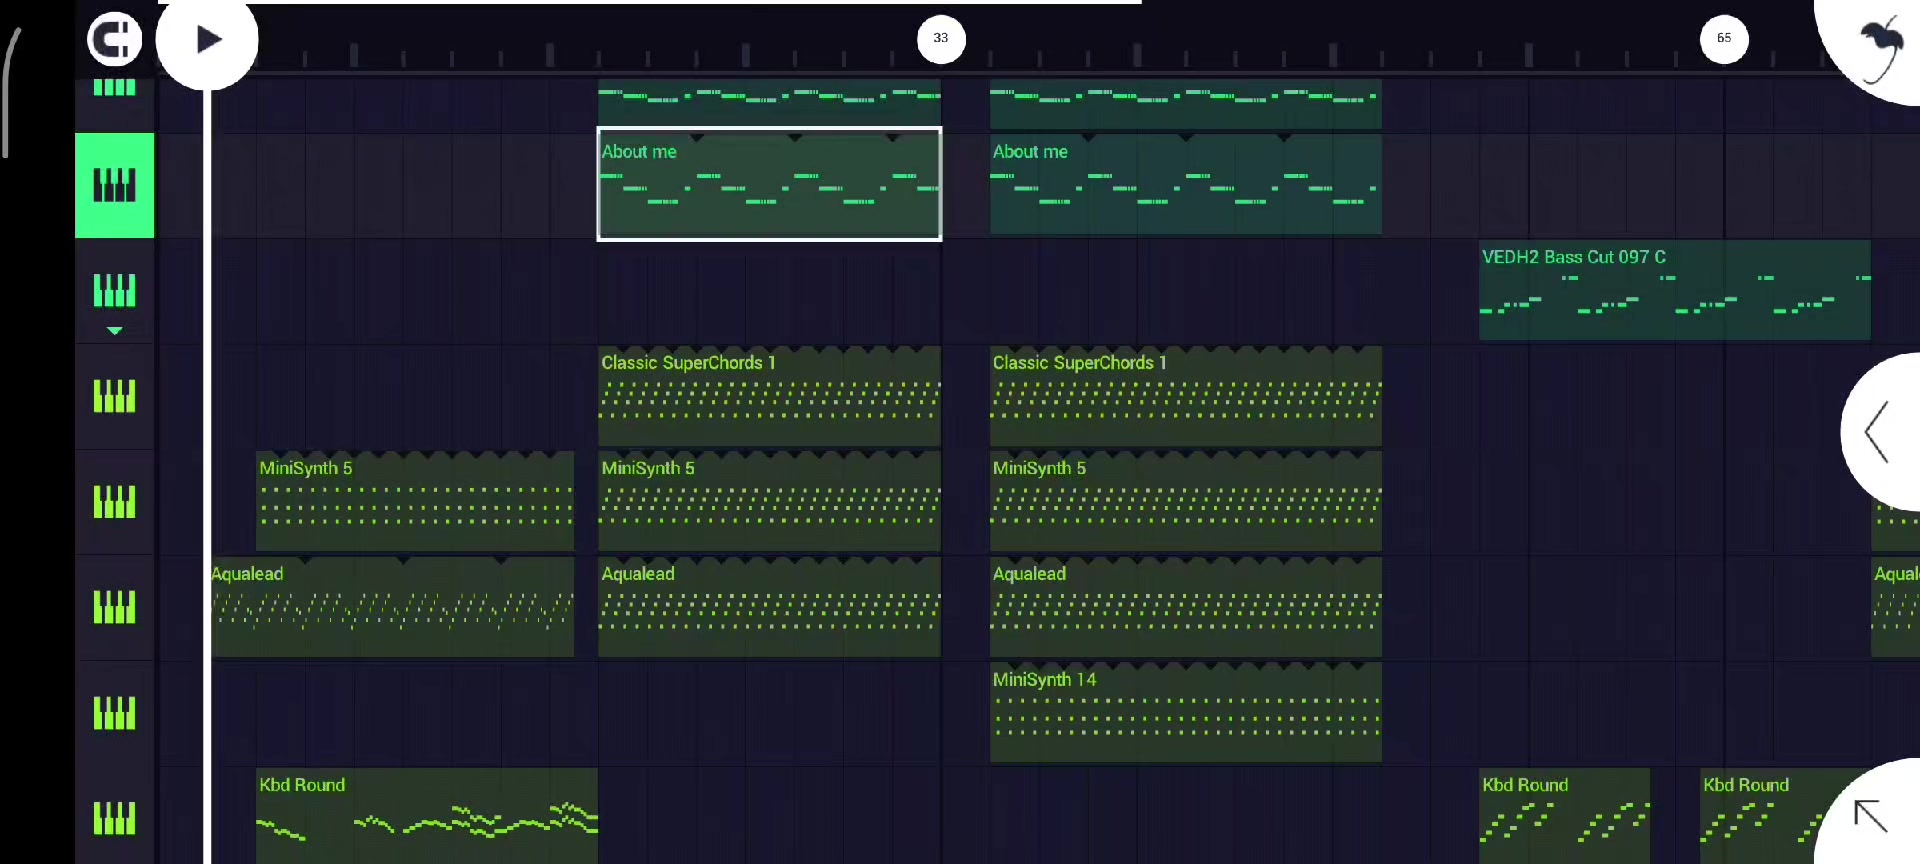Select the Kbd Round clip below VEDH2 clip start
Screen dimensions: 1920x864
coord(1564,816)
